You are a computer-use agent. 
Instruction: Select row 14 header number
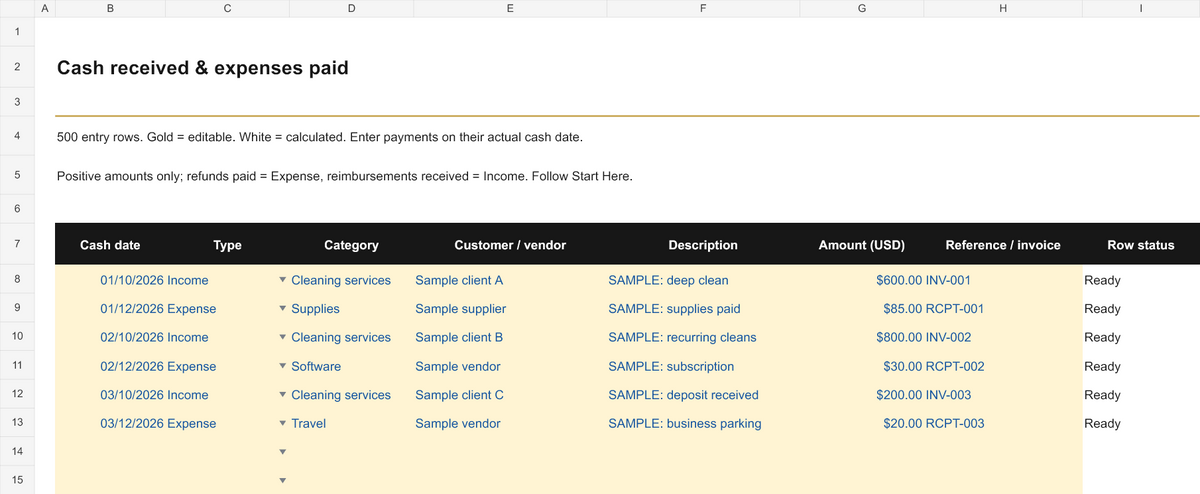pos(17,452)
